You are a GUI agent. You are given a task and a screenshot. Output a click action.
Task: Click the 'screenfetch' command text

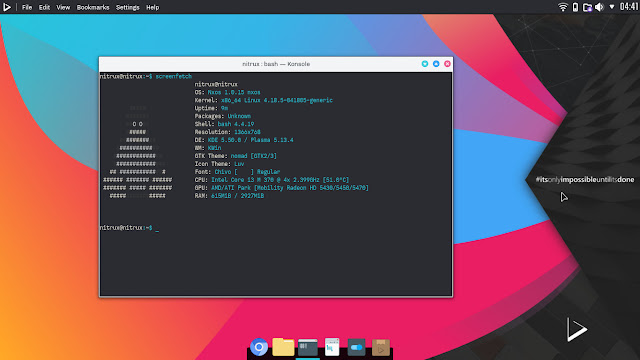(x=173, y=76)
